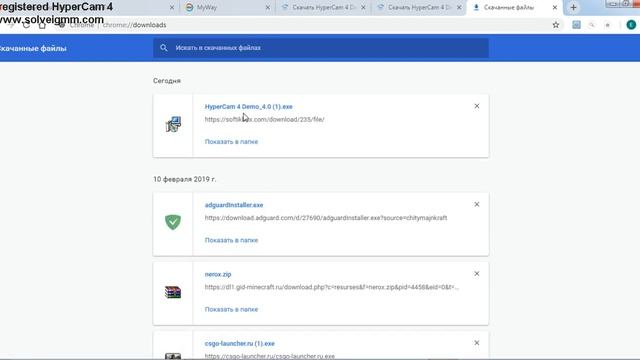The image size is (640, 360).
Task: Remove HyperCam 4 Demo from downloads list
Action: point(477,106)
